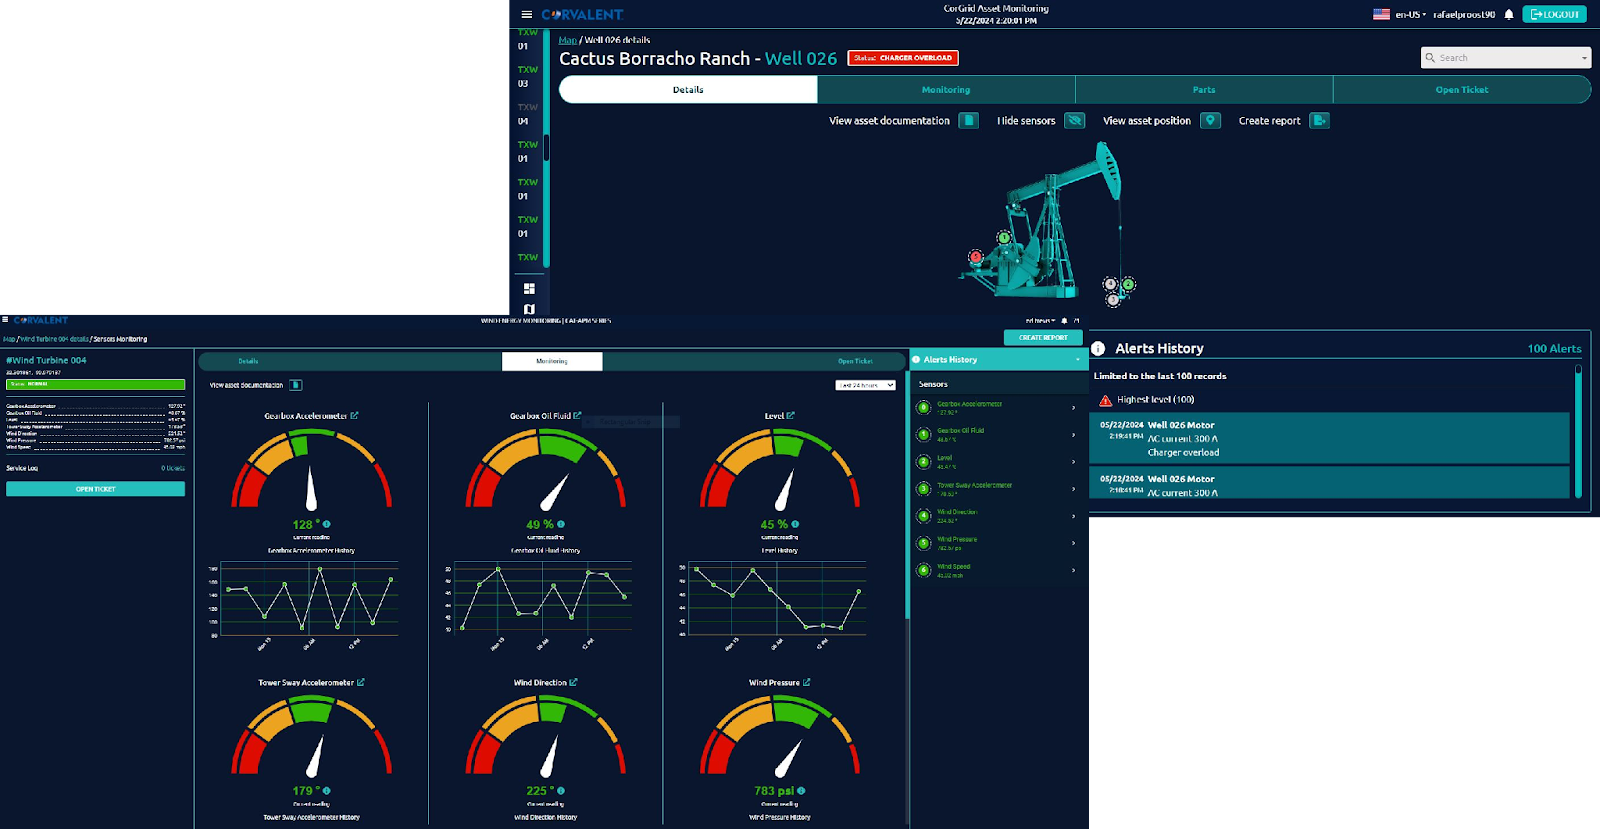Click the OPEN TICKET button under Service Log
Screen dimensions: 1600x829
pos(96,489)
